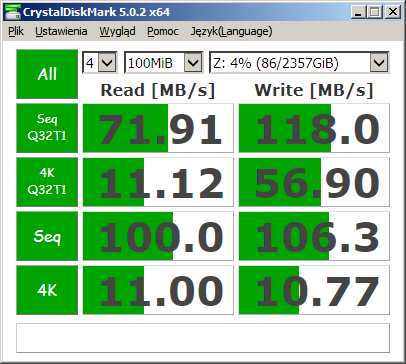
Task: Click the CrystalDiskMark title bar app icon
Action: coord(12,12)
